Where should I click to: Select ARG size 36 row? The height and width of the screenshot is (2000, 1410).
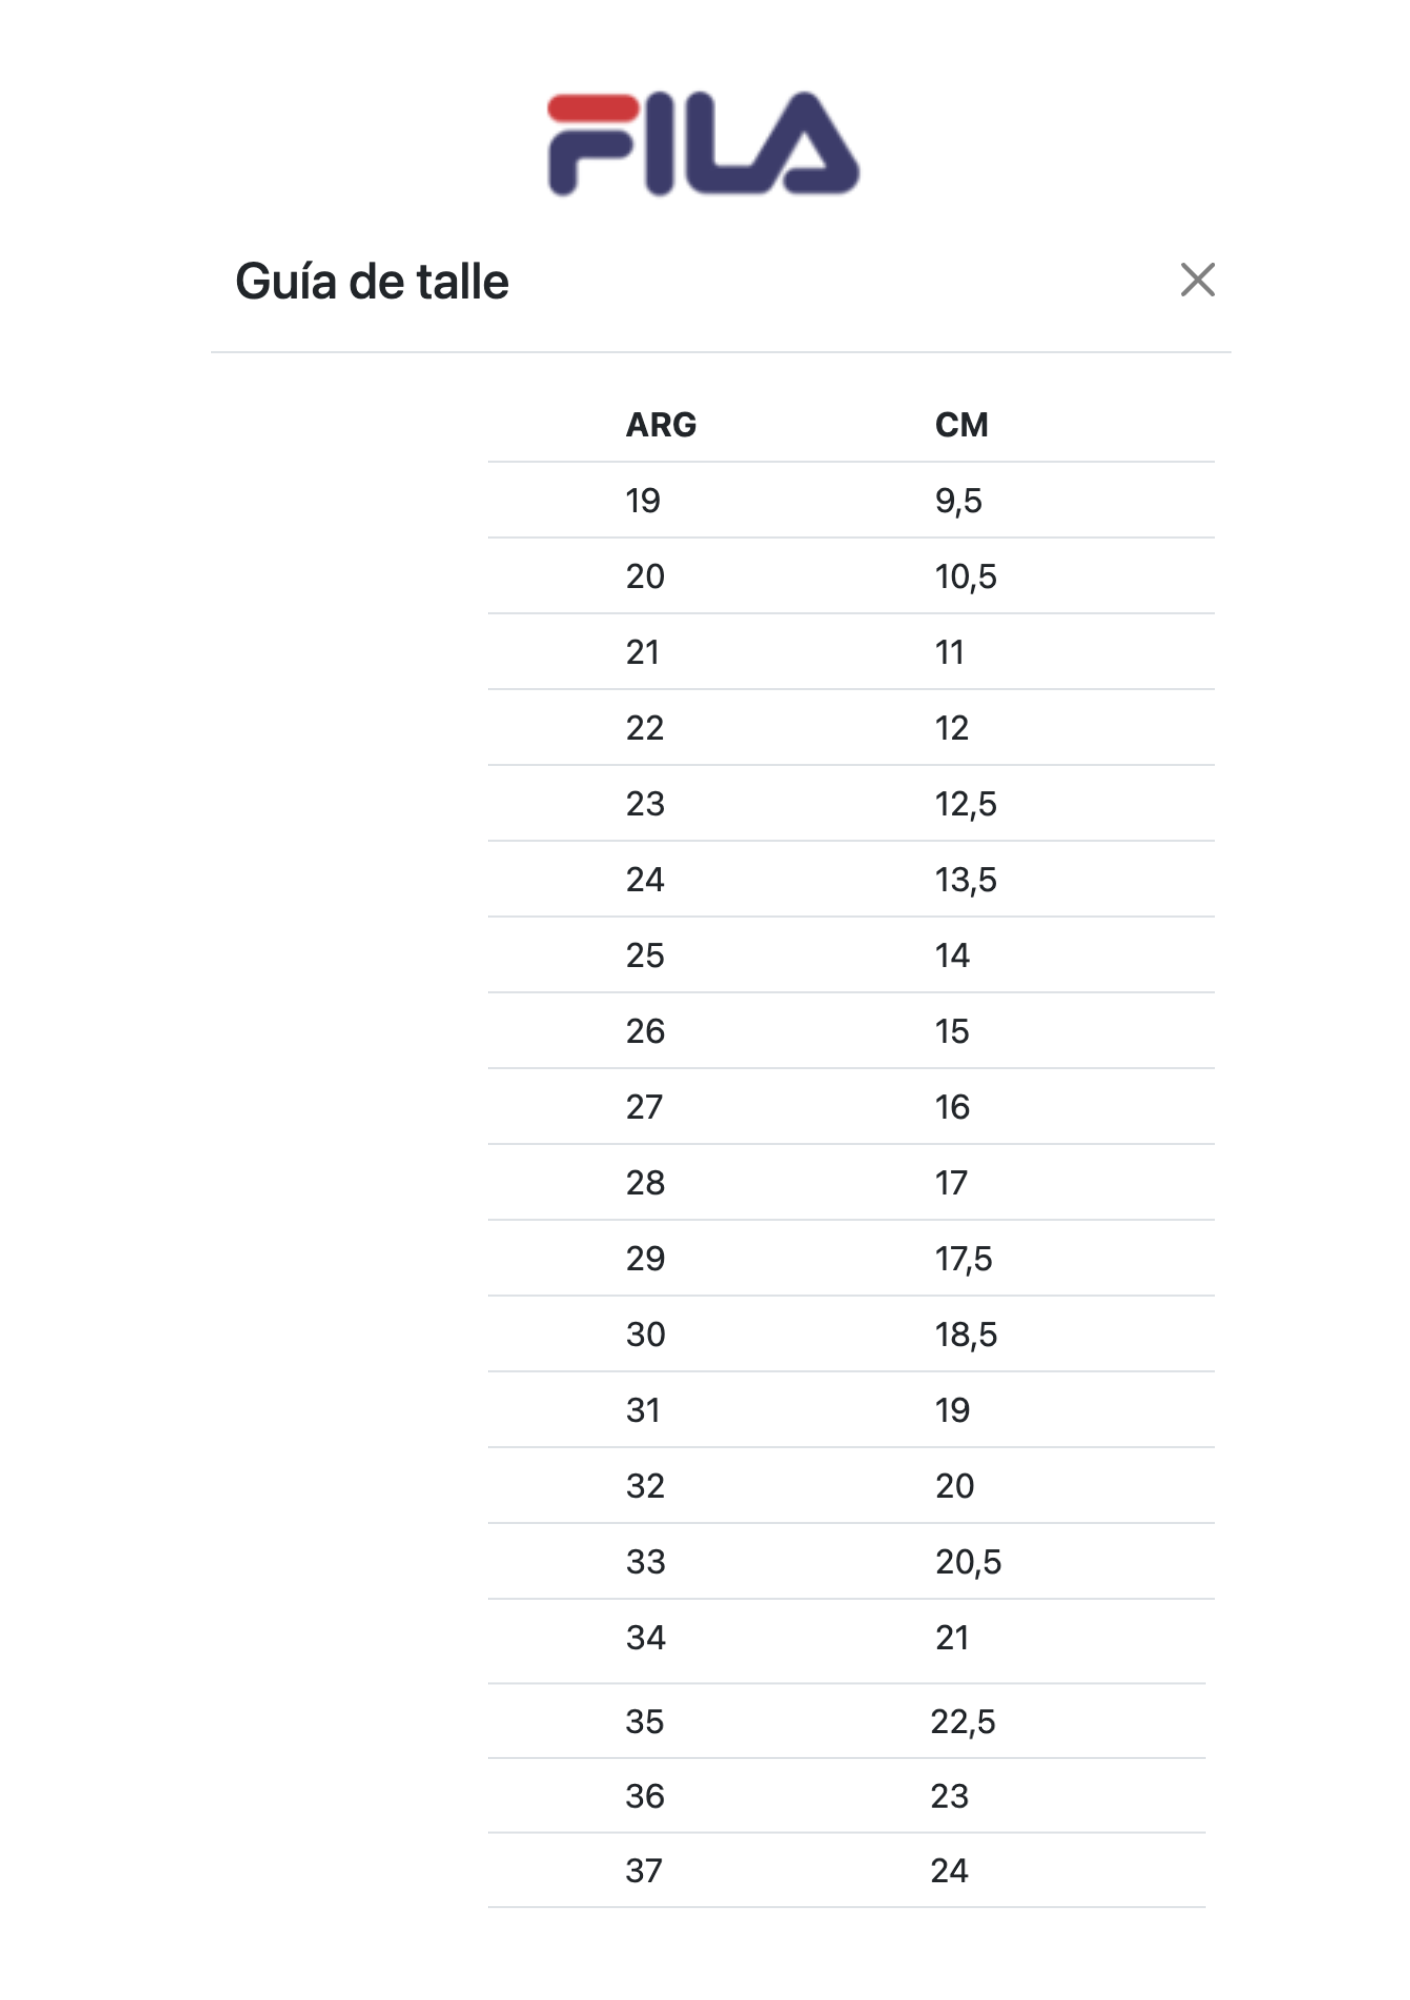[x=847, y=1796]
